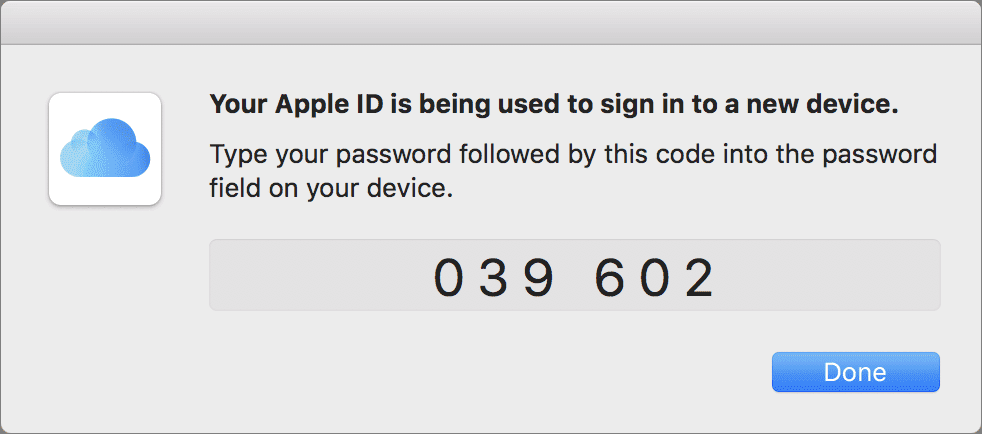Click 'field on your device' instruction line
The width and height of the screenshot is (982, 434).
click(x=331, y=188)
